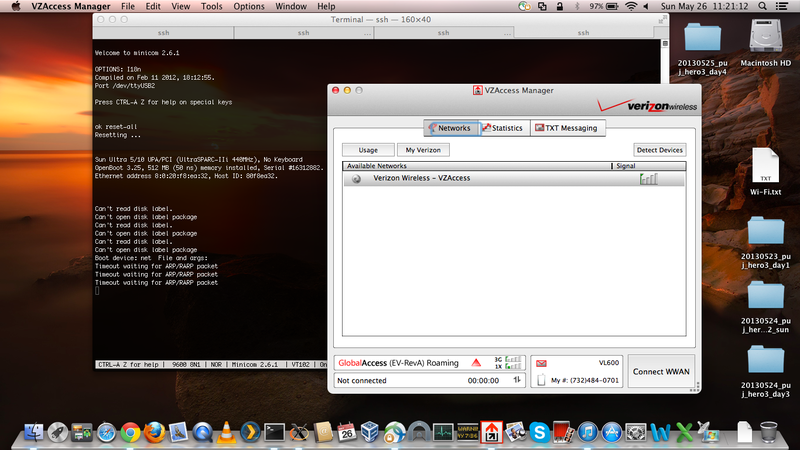Click the Connect WWAN button
800x450 pixels.
tap(660, 371)
